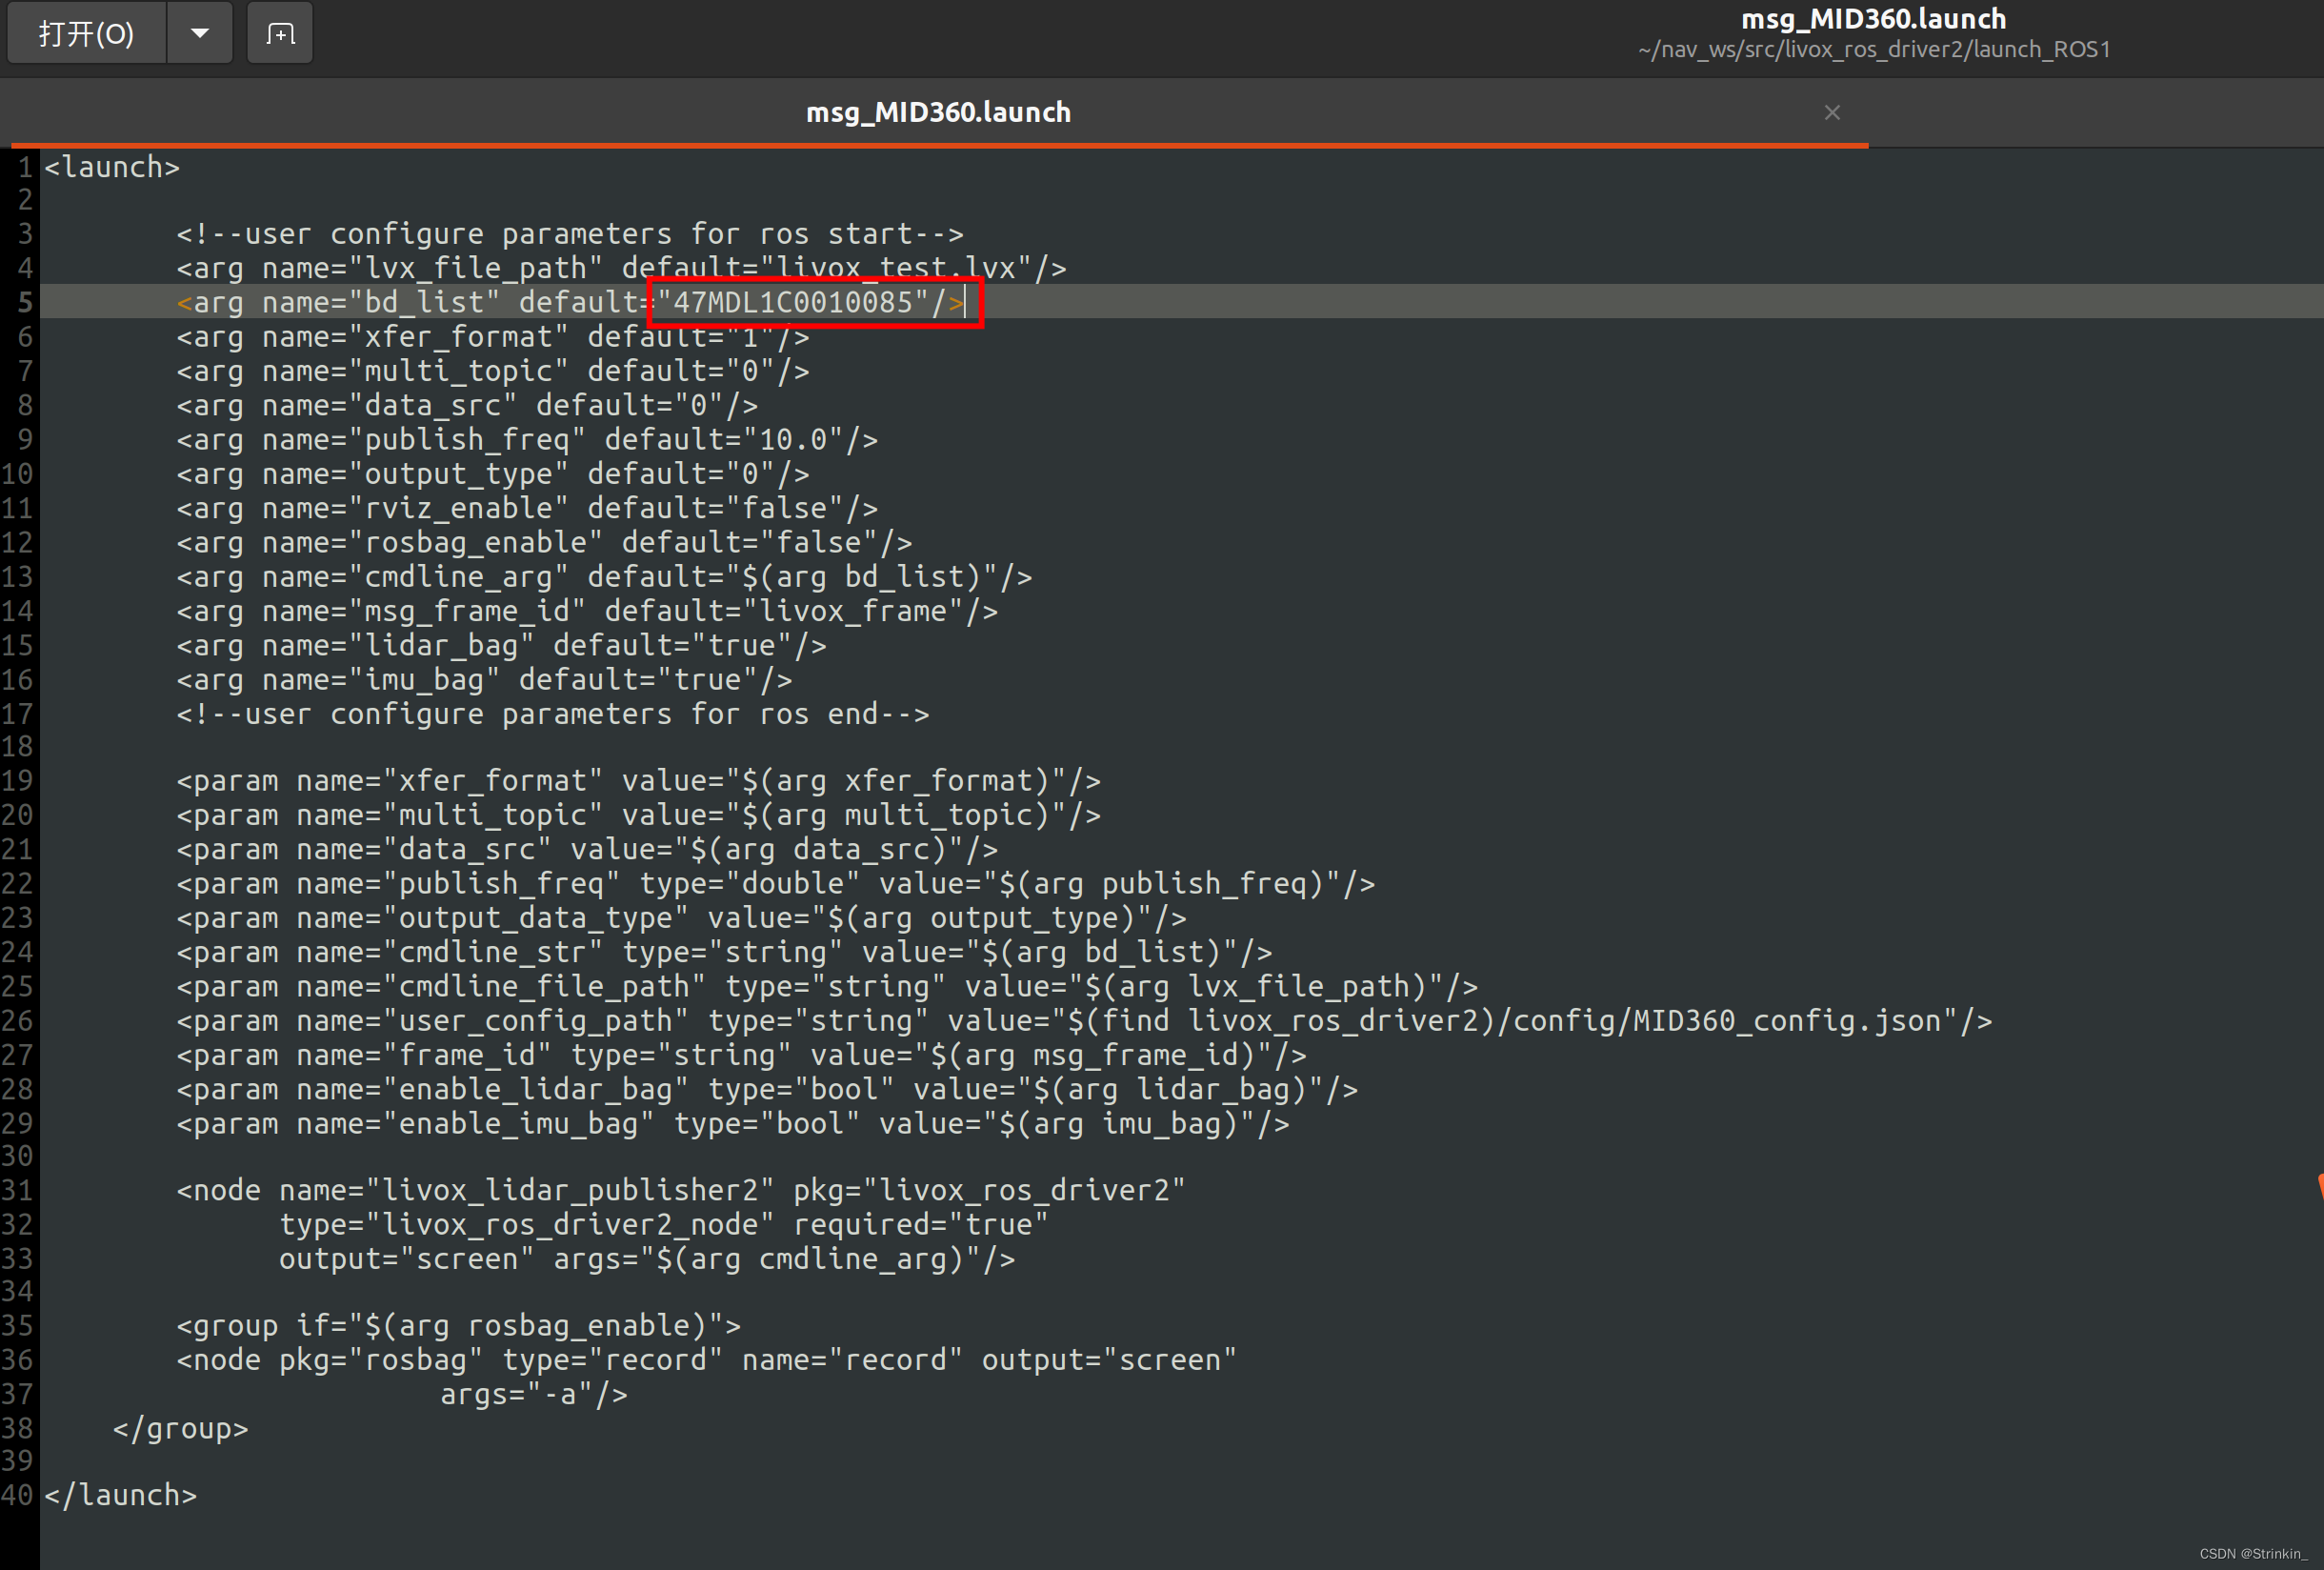Viewport: 2324px width, 1570px height.
Task: Click line number 5 in gutter
Action: click(24, 302)
